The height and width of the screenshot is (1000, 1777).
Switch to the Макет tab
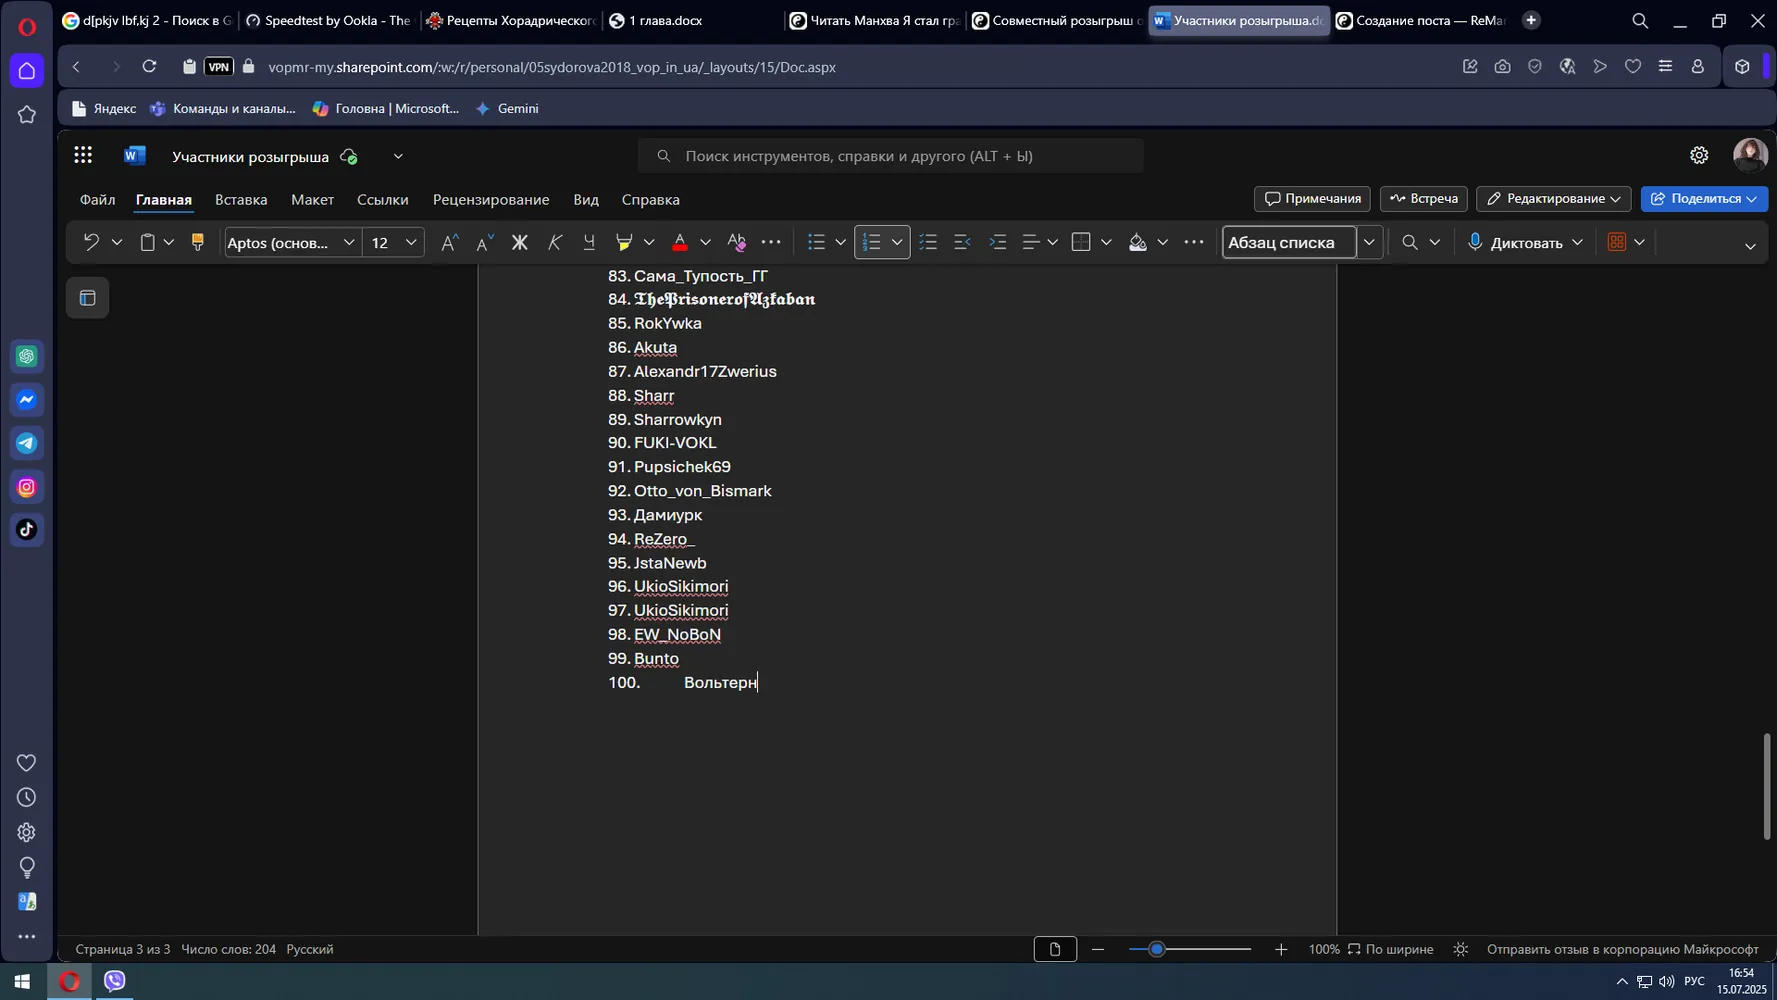[312, 199]
